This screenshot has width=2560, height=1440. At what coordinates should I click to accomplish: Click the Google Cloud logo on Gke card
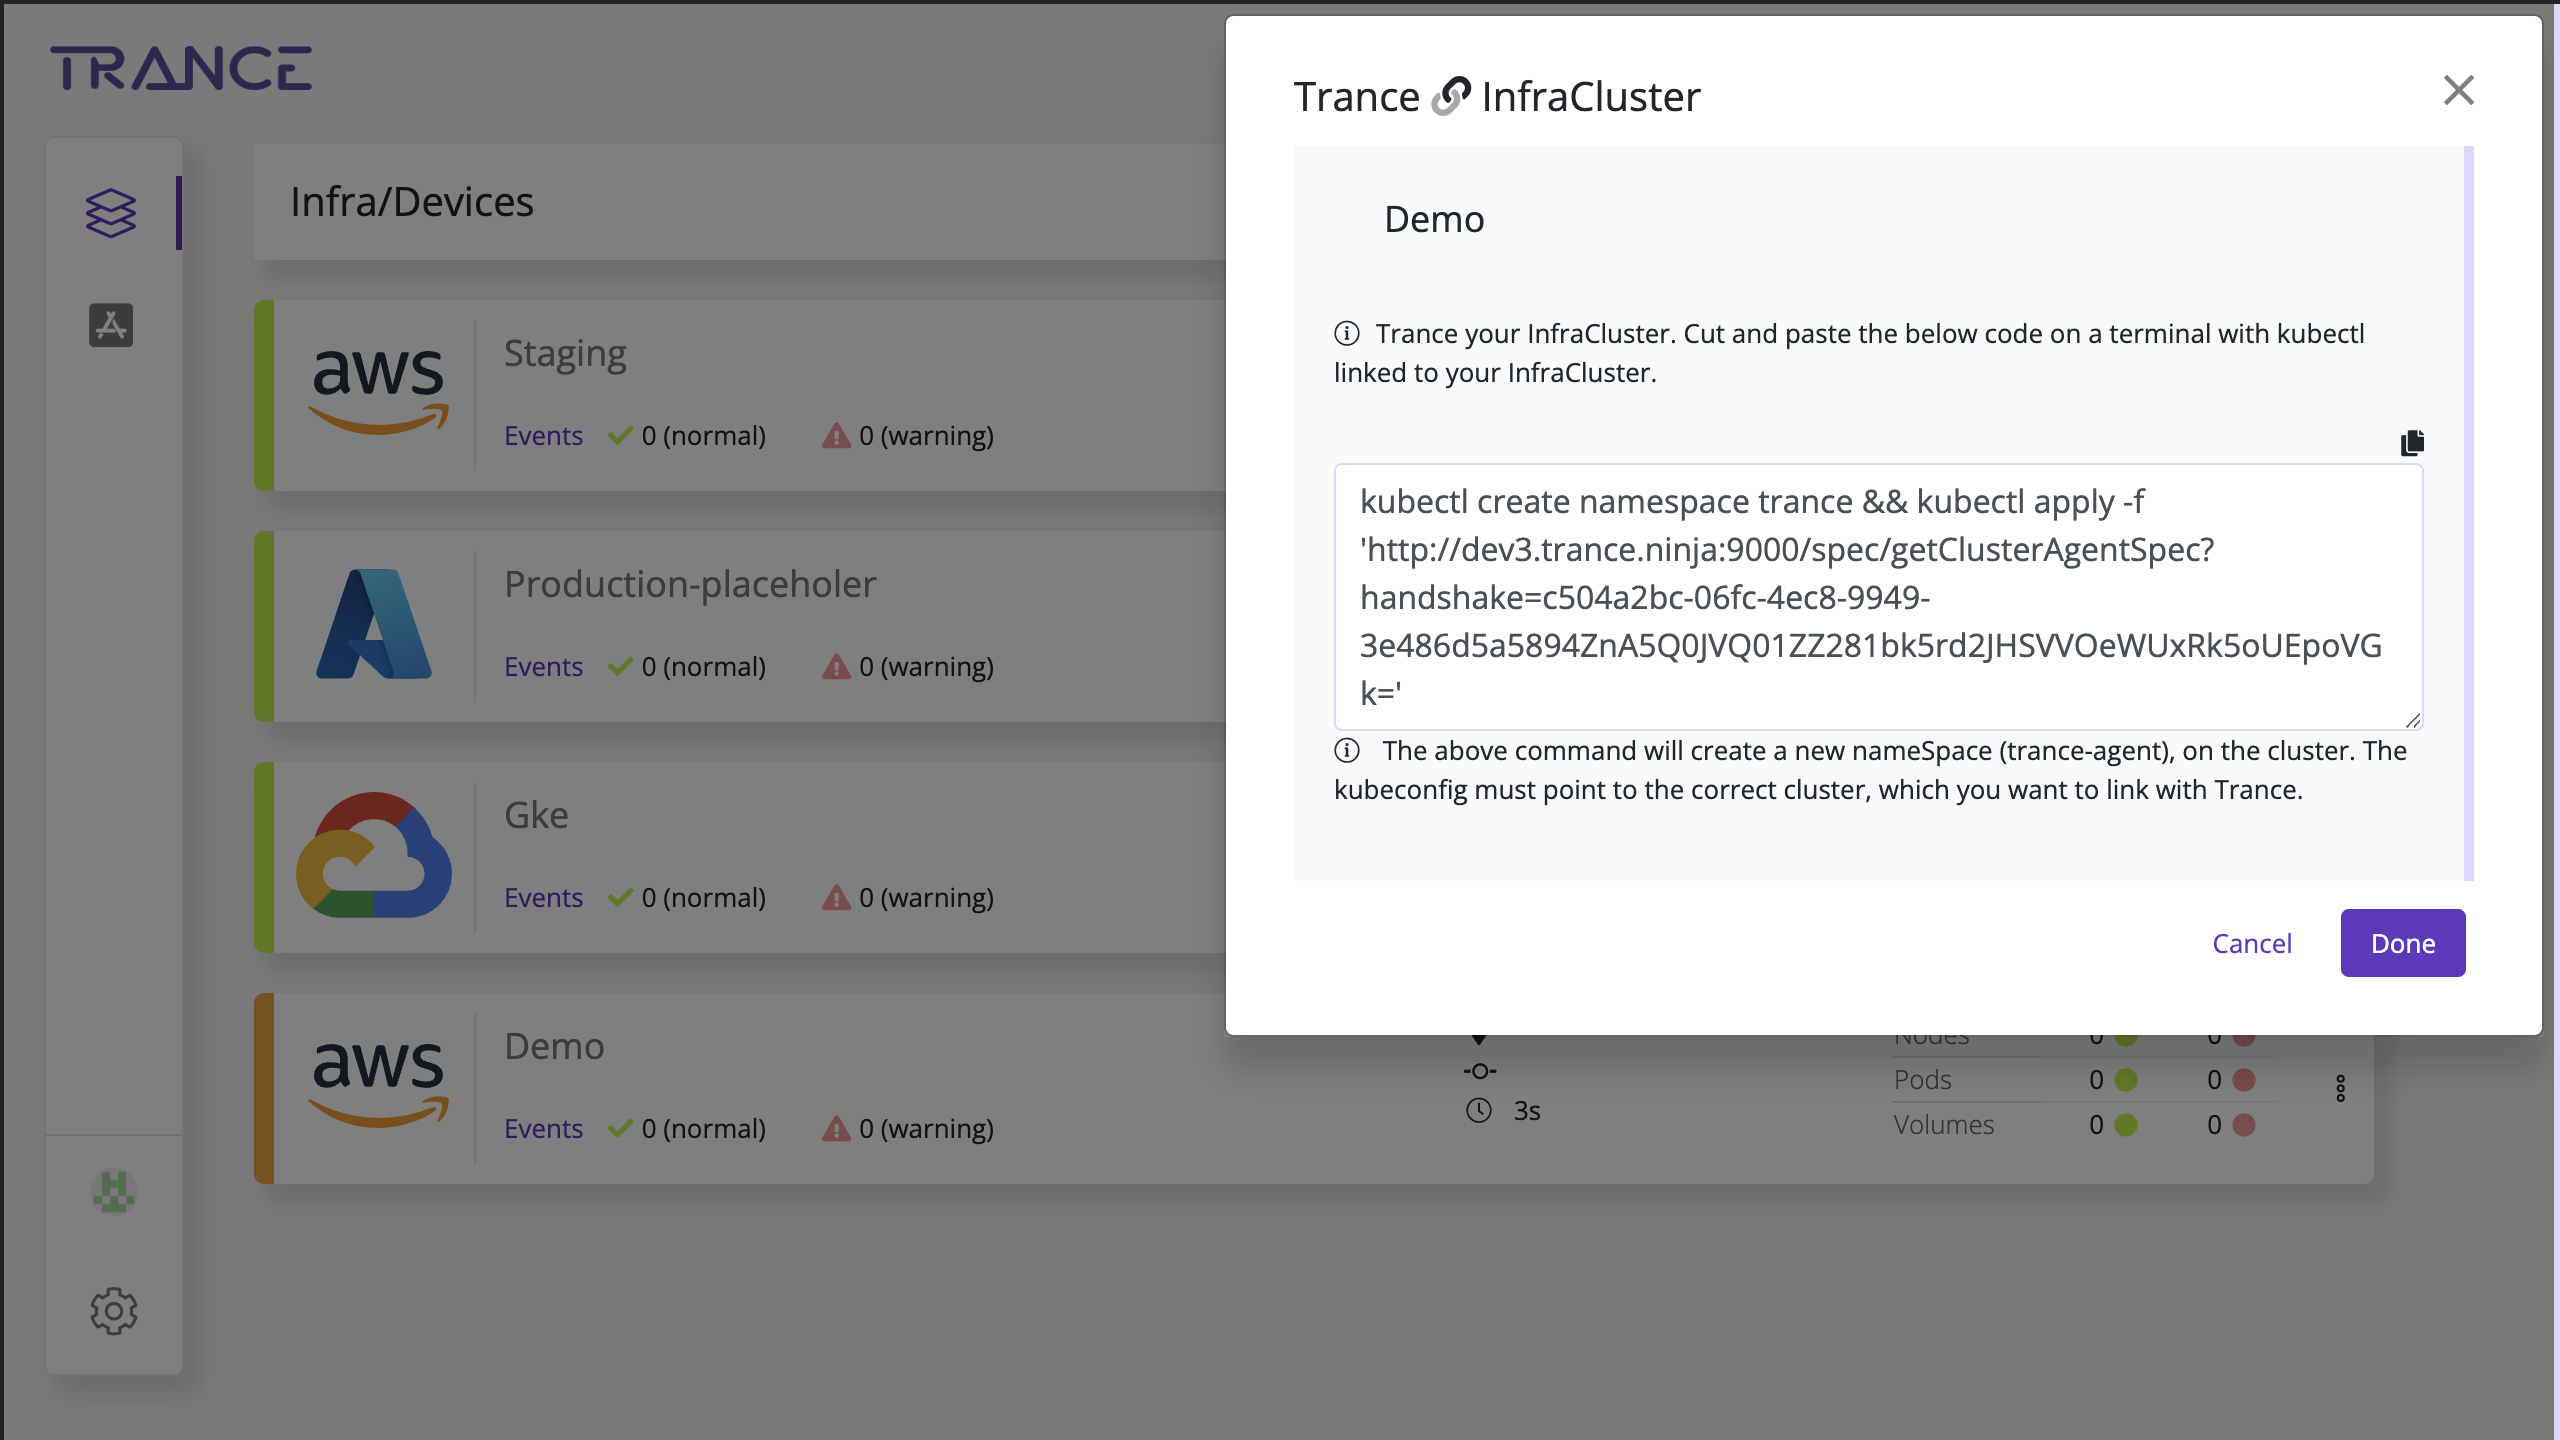[374, 855]
